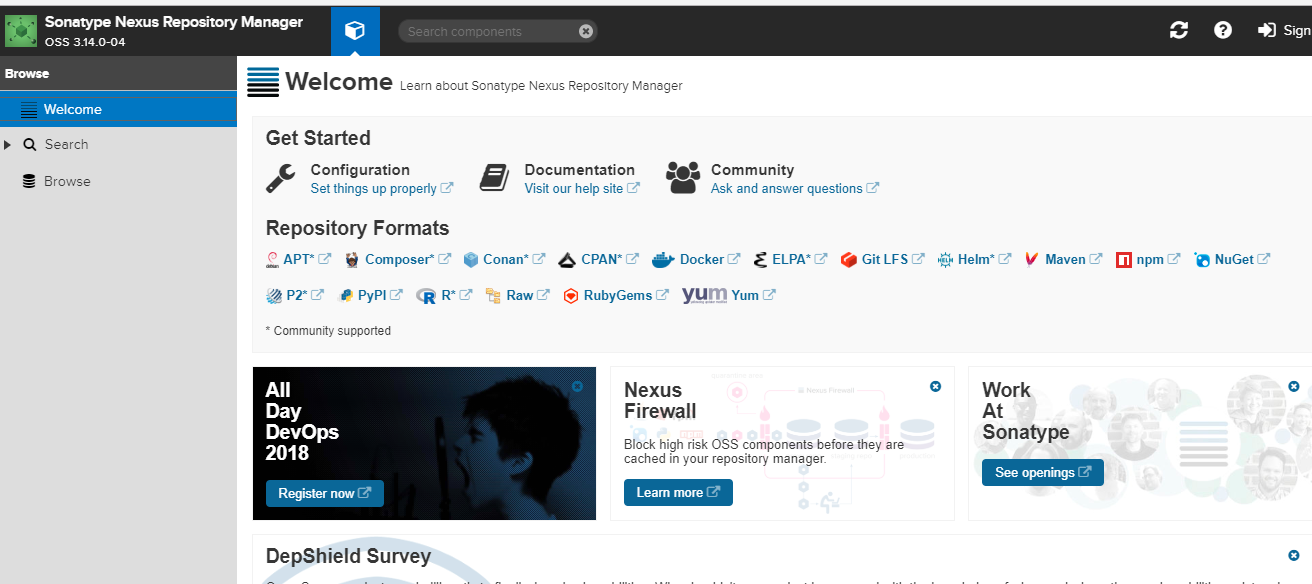The image size is (1312, 584).
Task: Close the Work At Sonatype card
Action: (x=1294, y=386)
